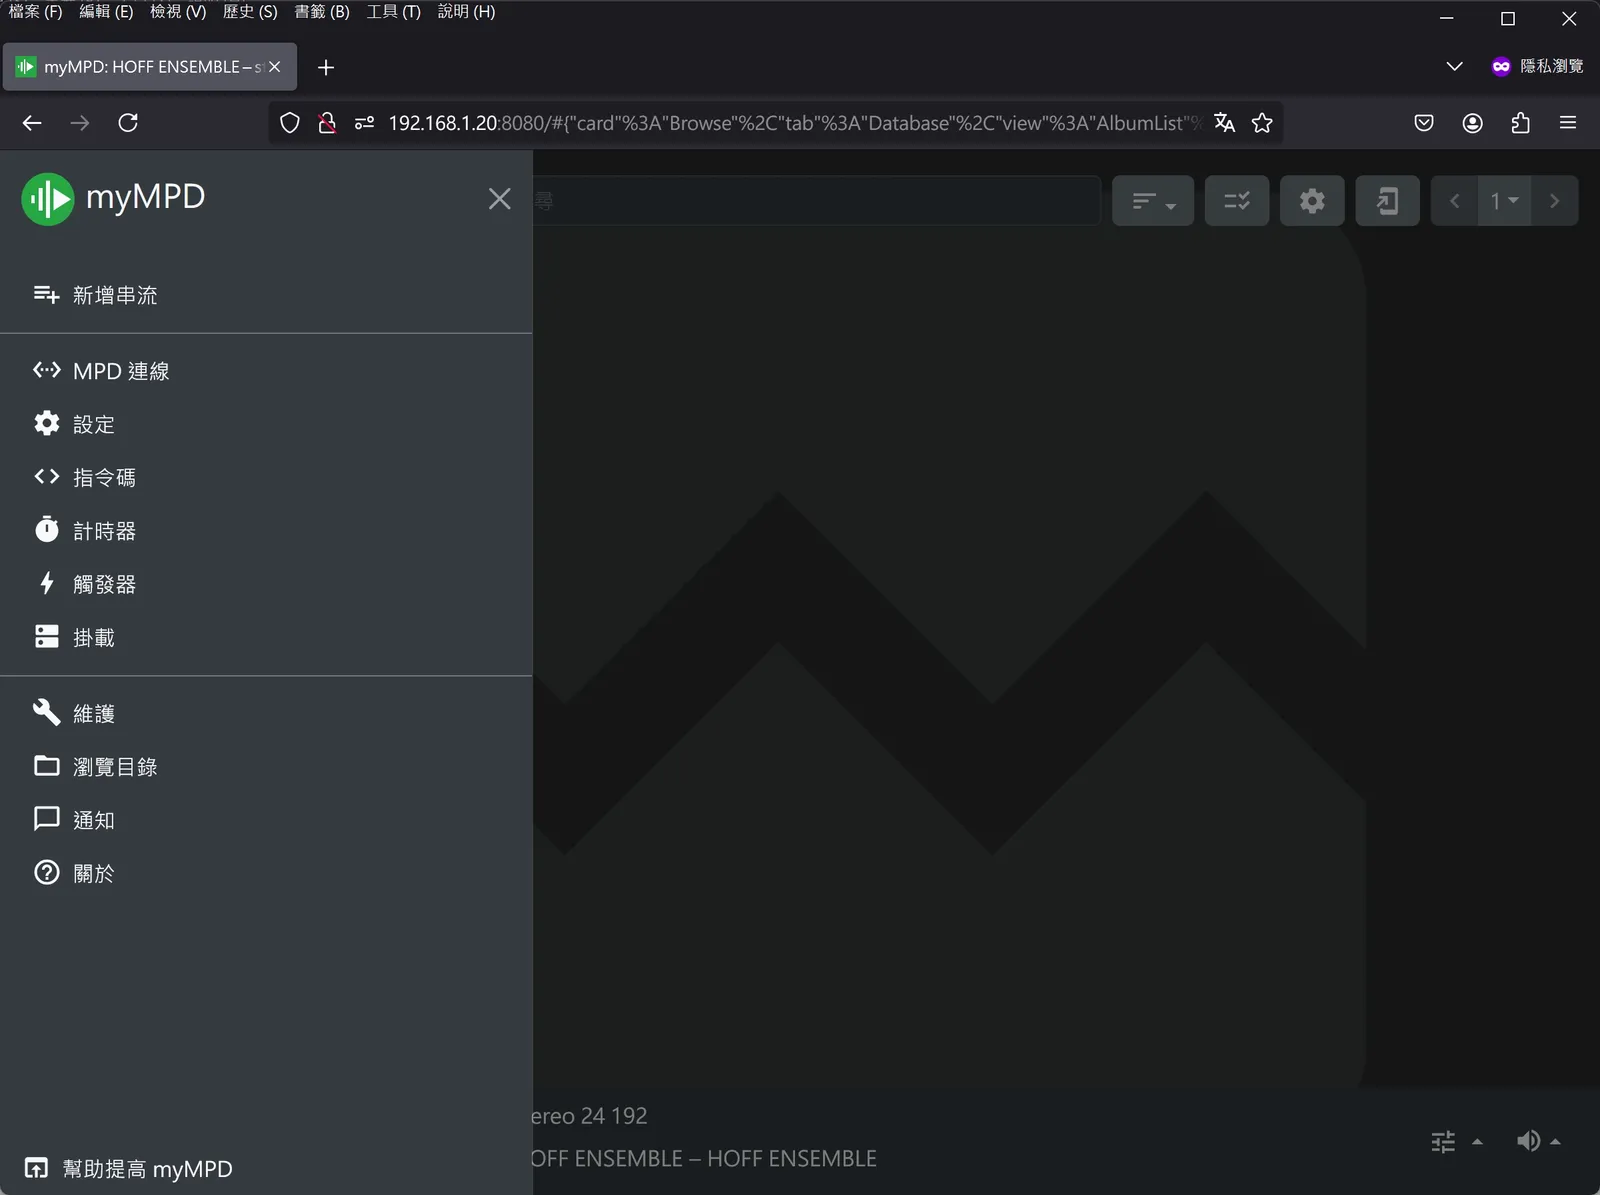Go back in browser history
The height and width of the screenshot is (1195, 1600).
tap(32, 123)
